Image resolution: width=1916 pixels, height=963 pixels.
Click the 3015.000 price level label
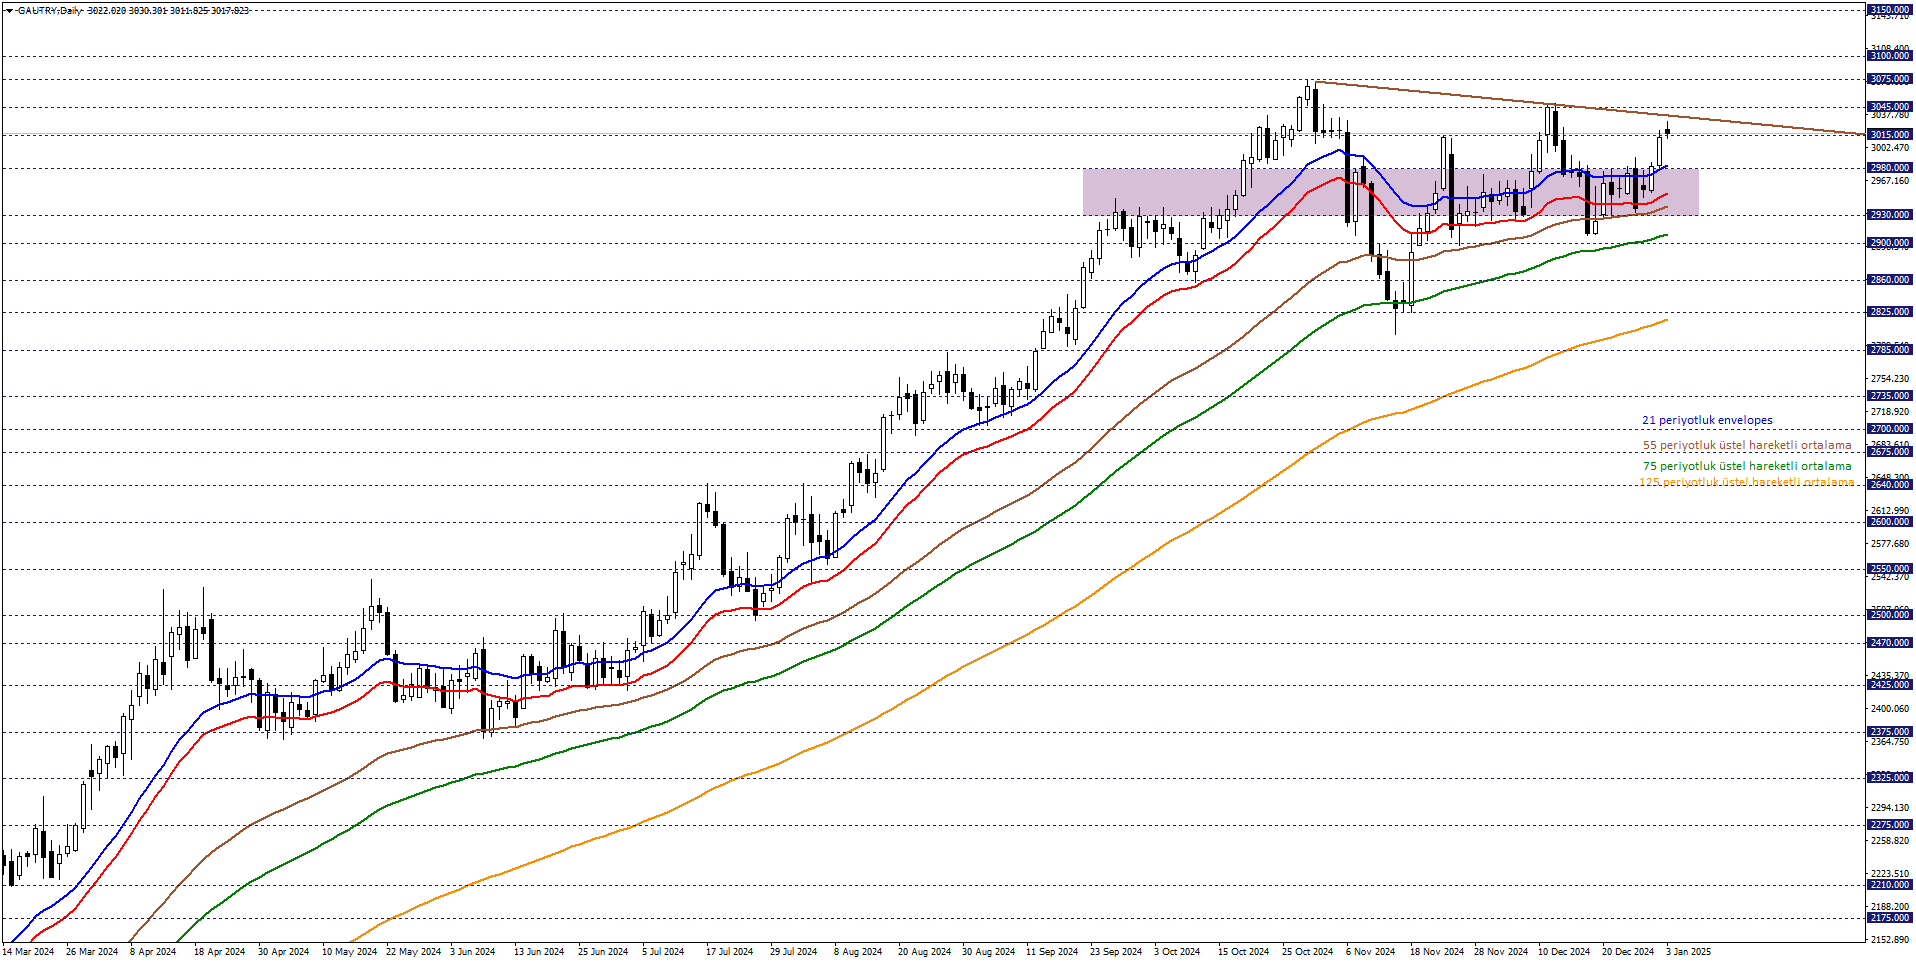[1890, 135]
